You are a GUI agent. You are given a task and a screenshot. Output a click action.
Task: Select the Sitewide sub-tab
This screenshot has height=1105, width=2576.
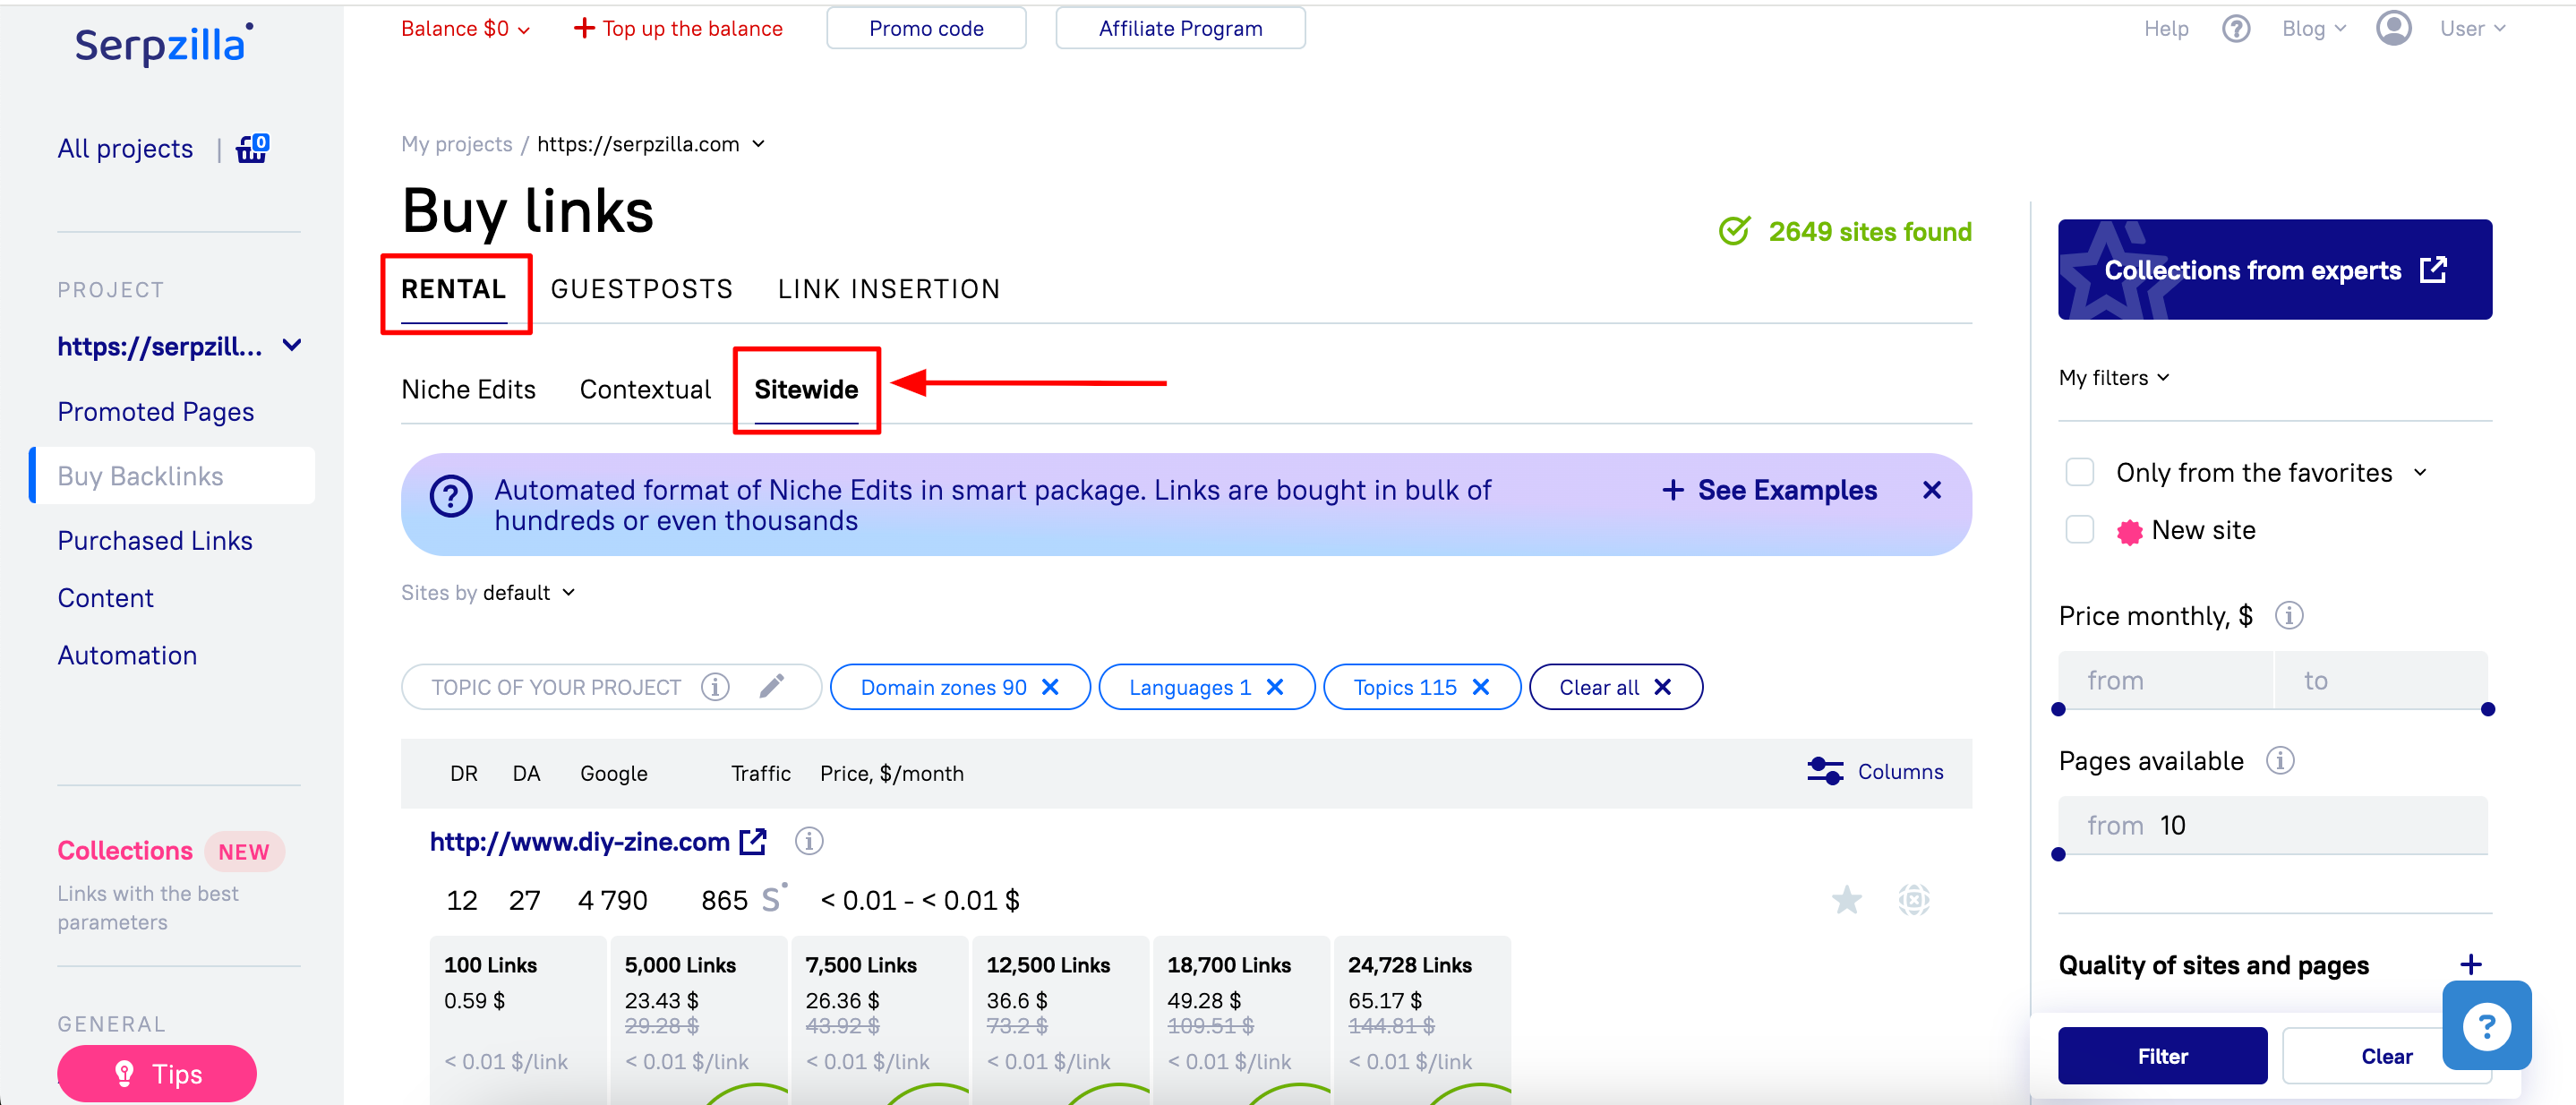(806, 389)
